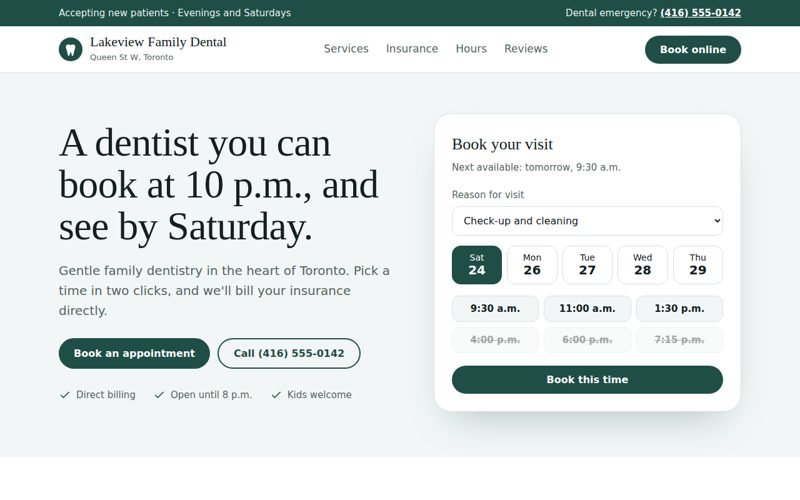The image size is (800, 500).
Task: Click the Direct billing checkmark icon
Action: [x=65, y=395]
